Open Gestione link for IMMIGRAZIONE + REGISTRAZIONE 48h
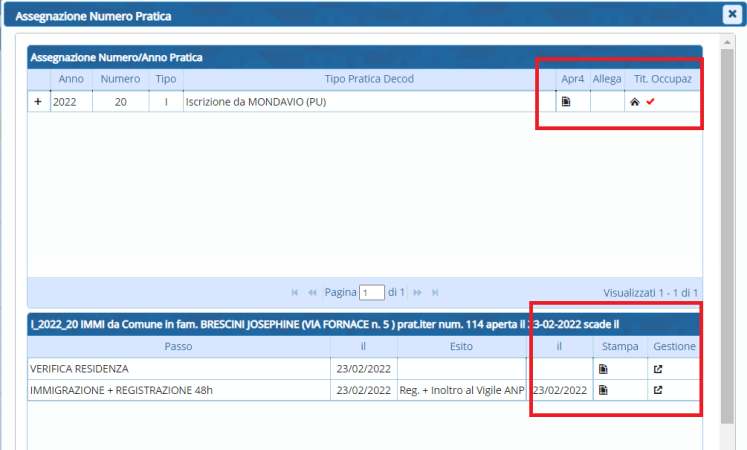Viewport: 747px width, 450px height. 657,390
